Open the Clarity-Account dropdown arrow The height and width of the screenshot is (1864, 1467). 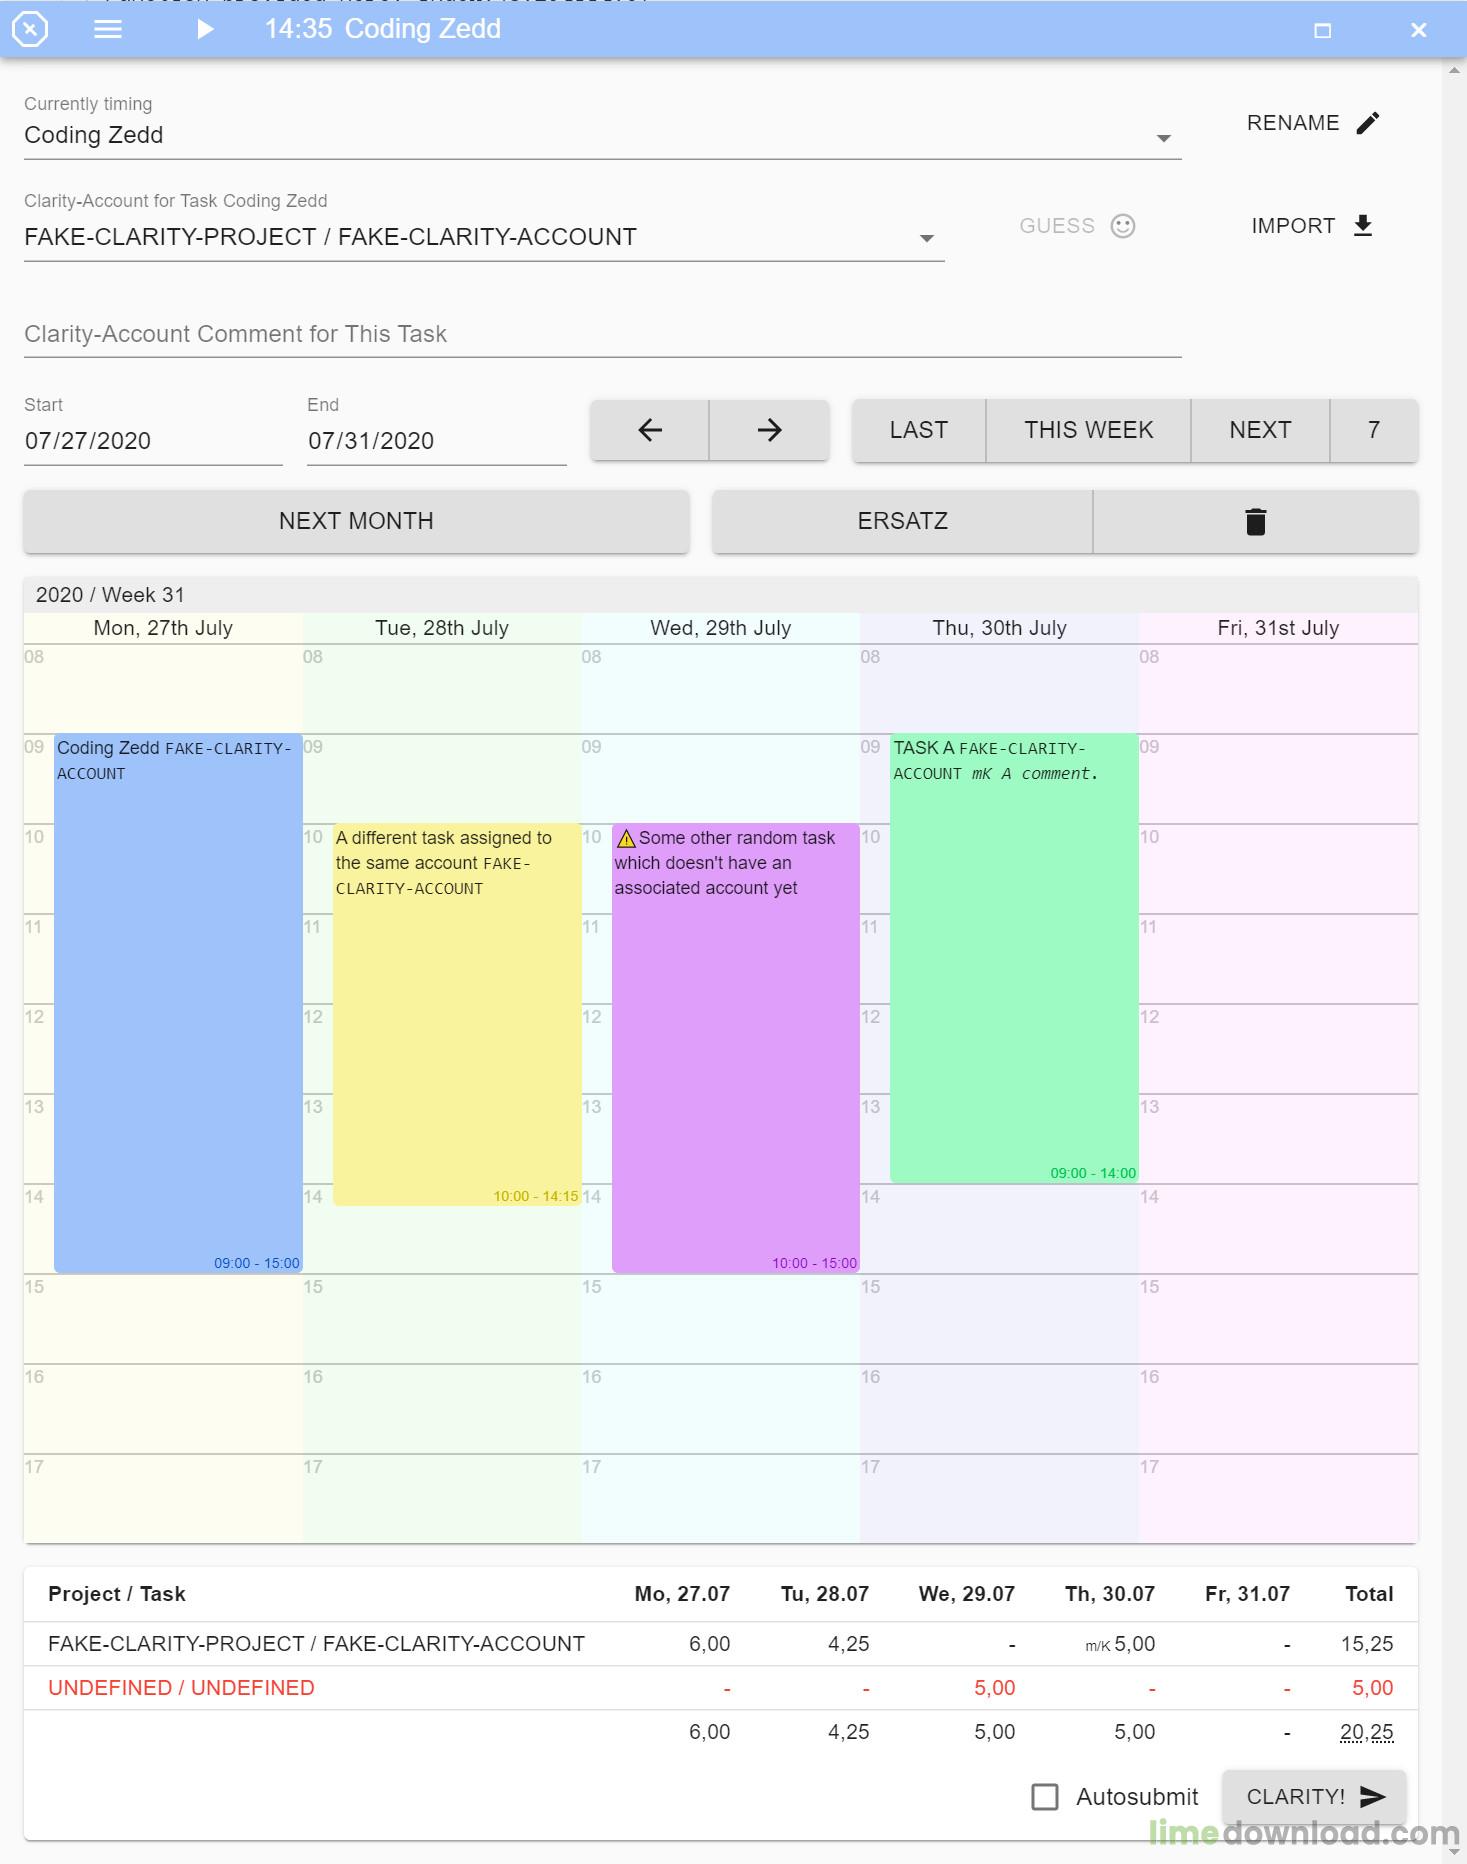pos(927,238)
